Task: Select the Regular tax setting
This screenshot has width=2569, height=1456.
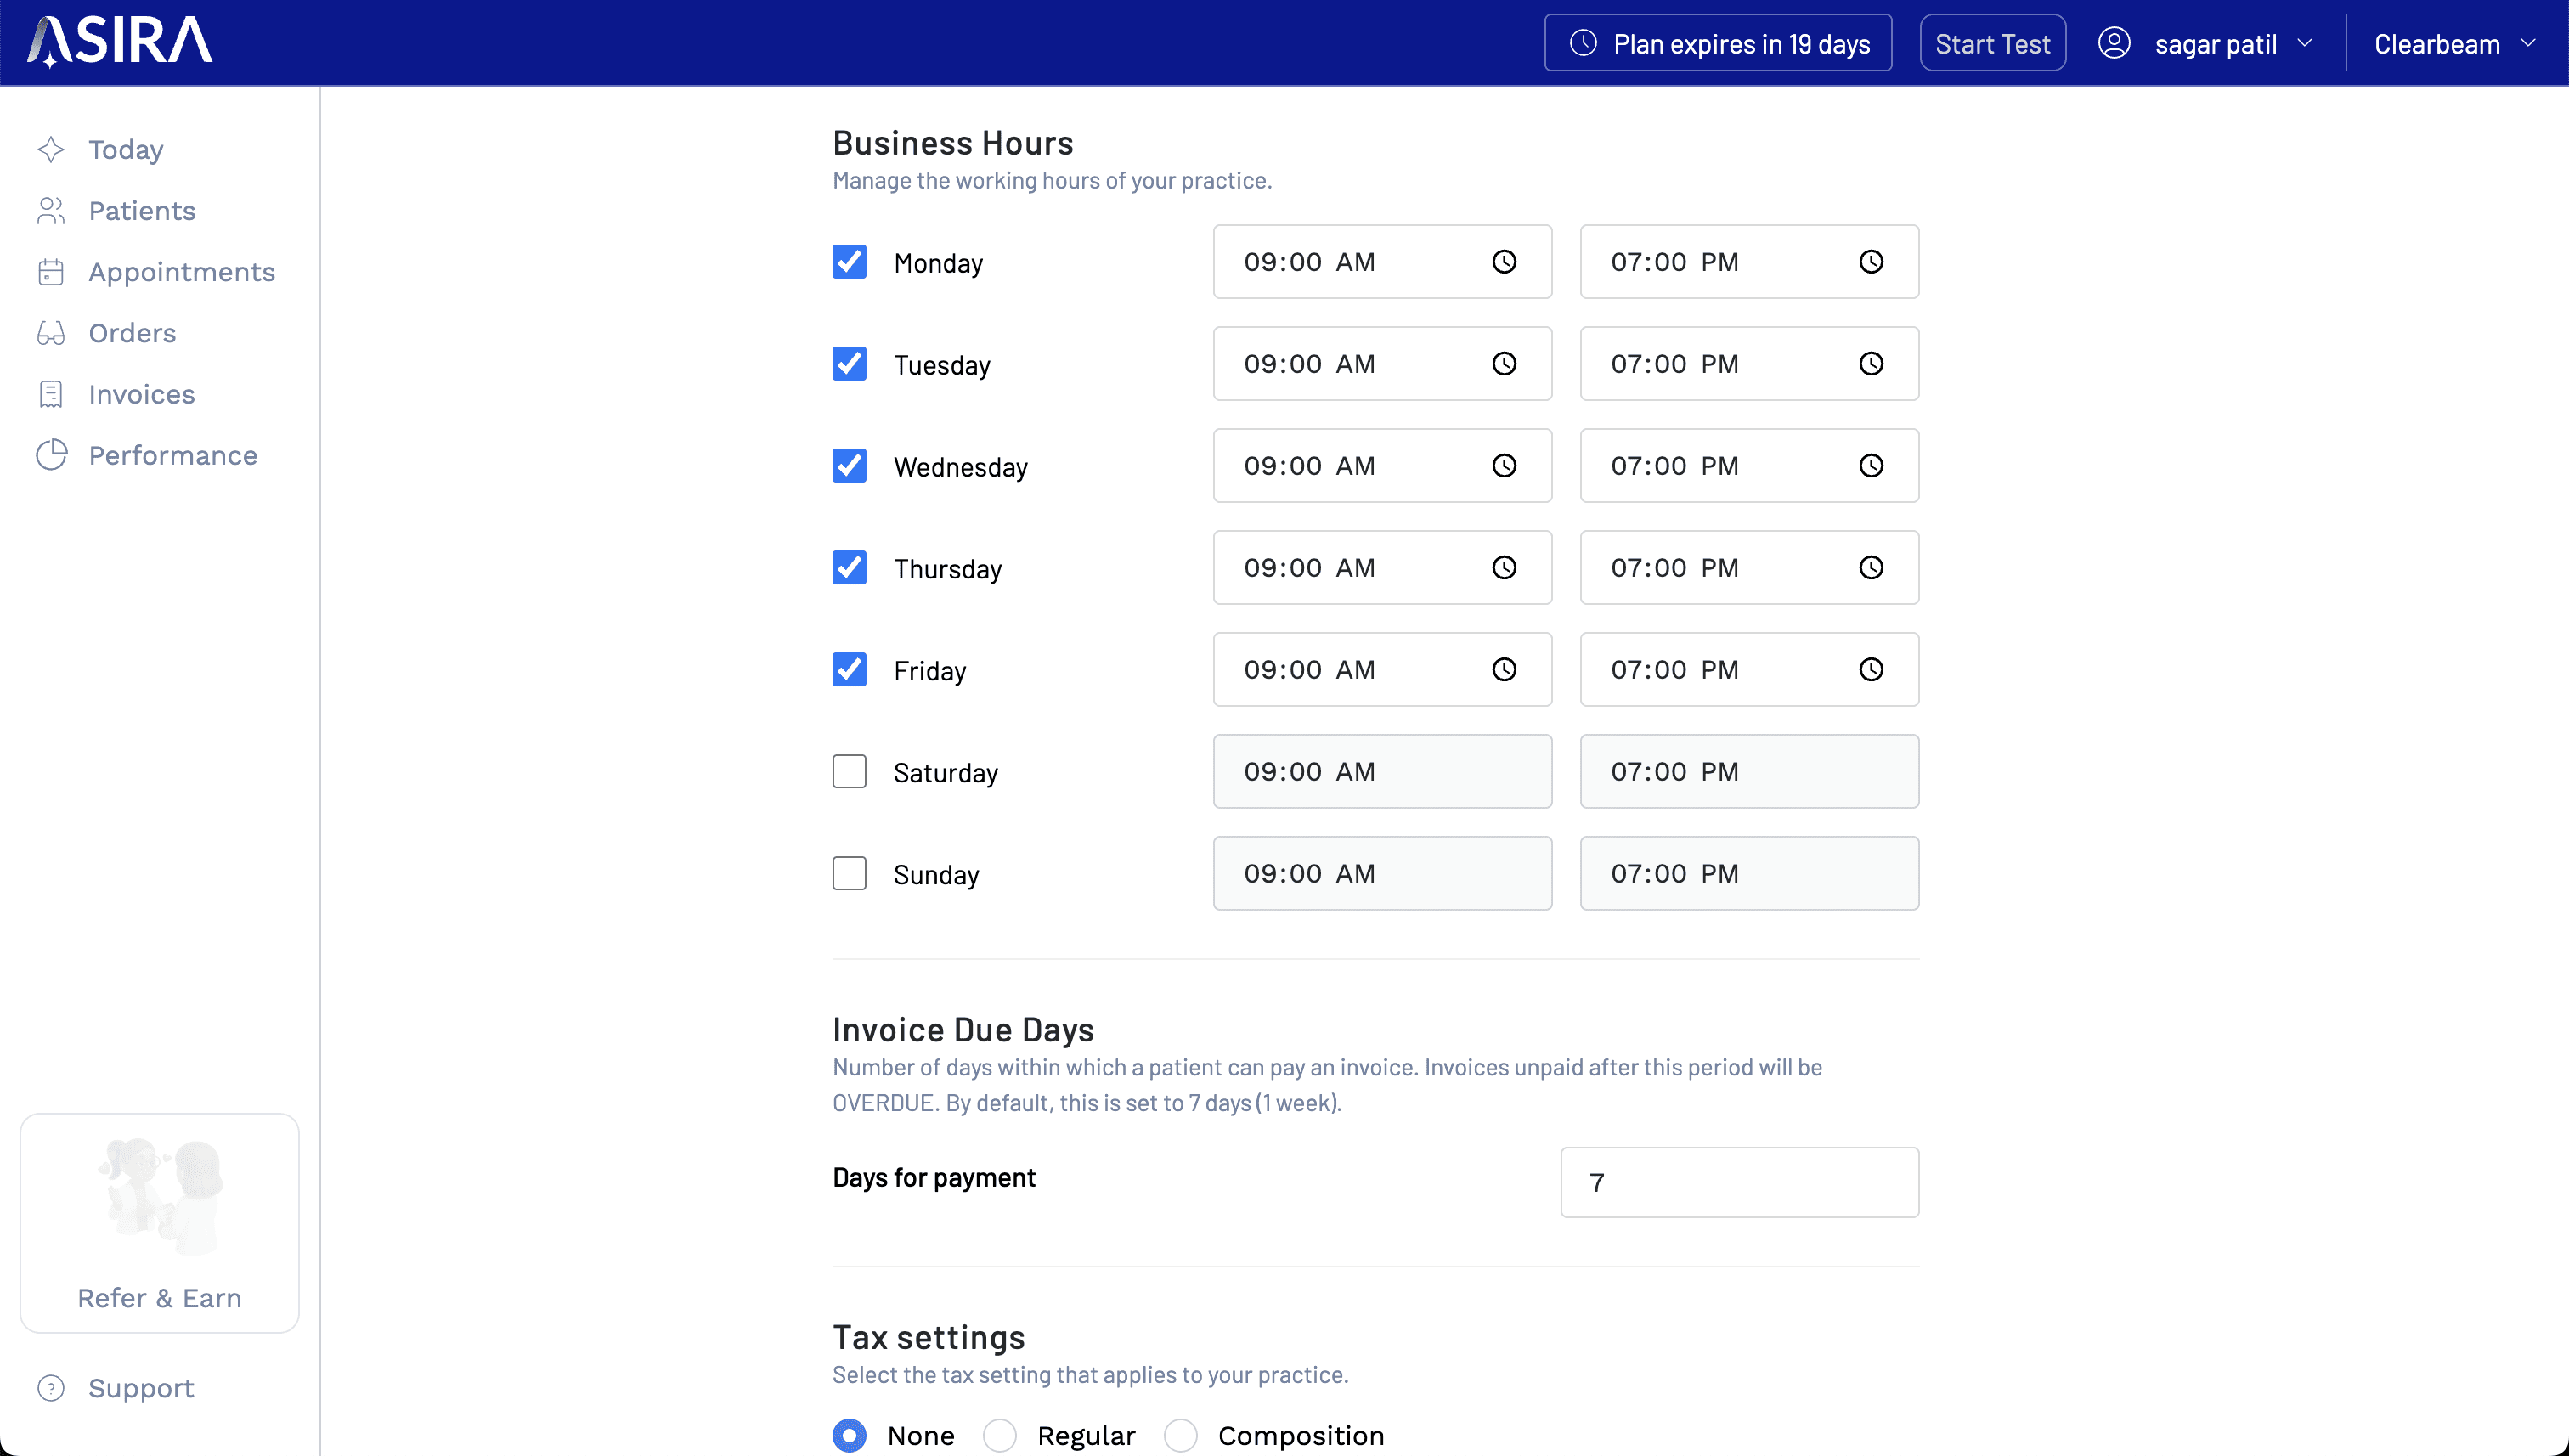Action: [x=999, y=1436]
